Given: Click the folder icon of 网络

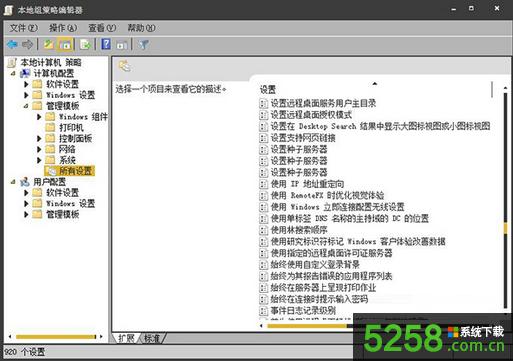Looking at the screenshot, I should tap(50, 149).
